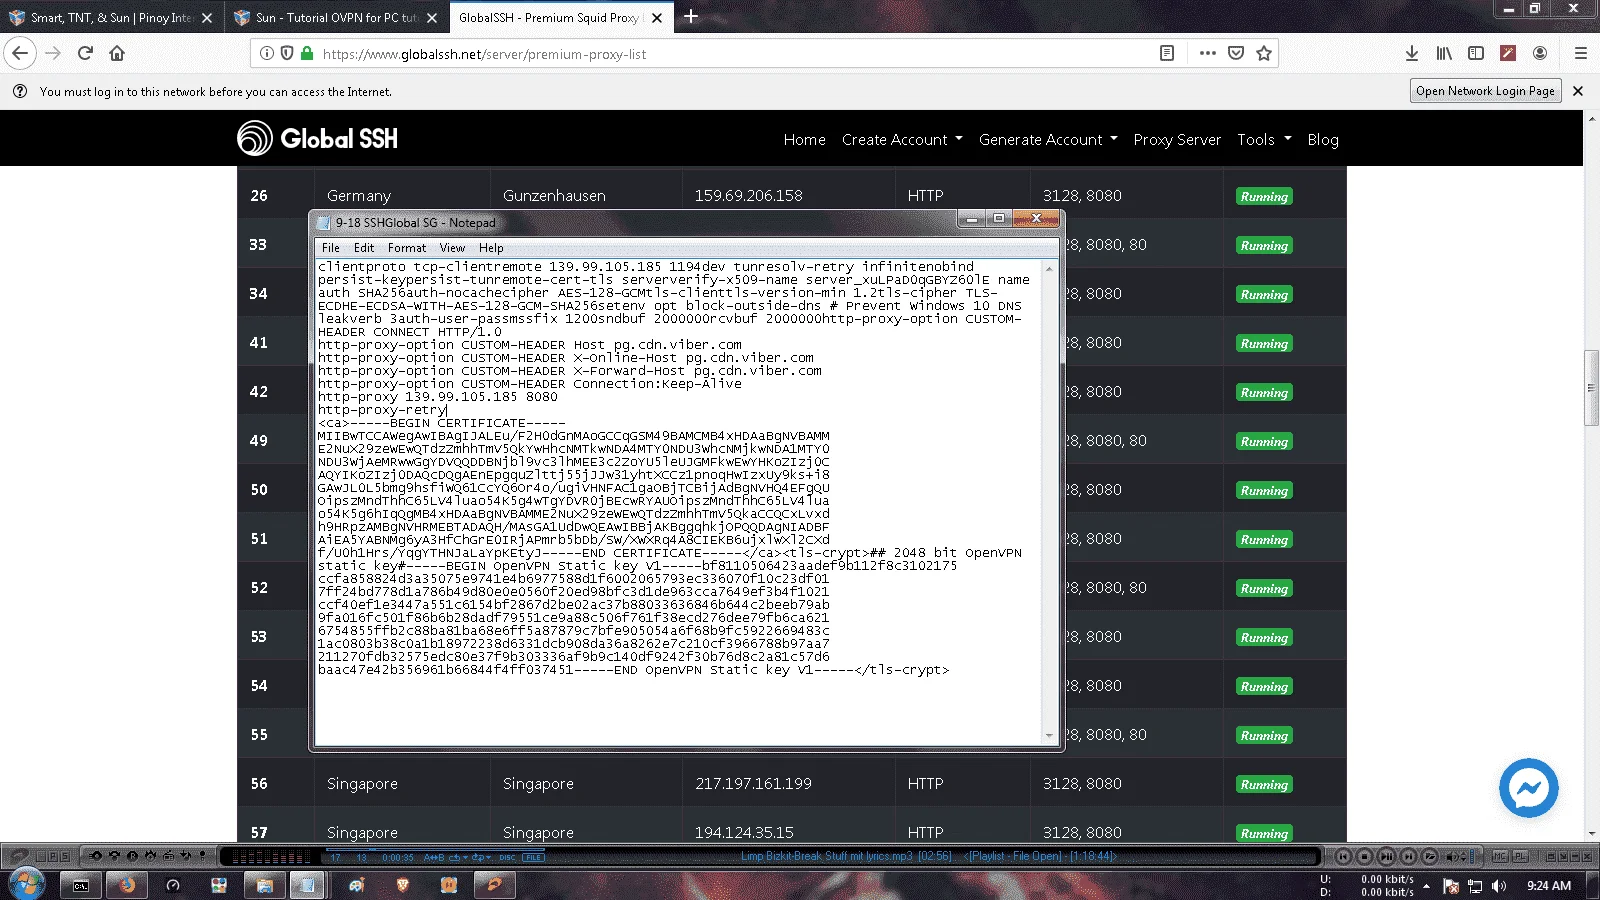Toggle reader view in address bar
The width and height of the screenshot is (1600, 900).
coord(1166,53)
